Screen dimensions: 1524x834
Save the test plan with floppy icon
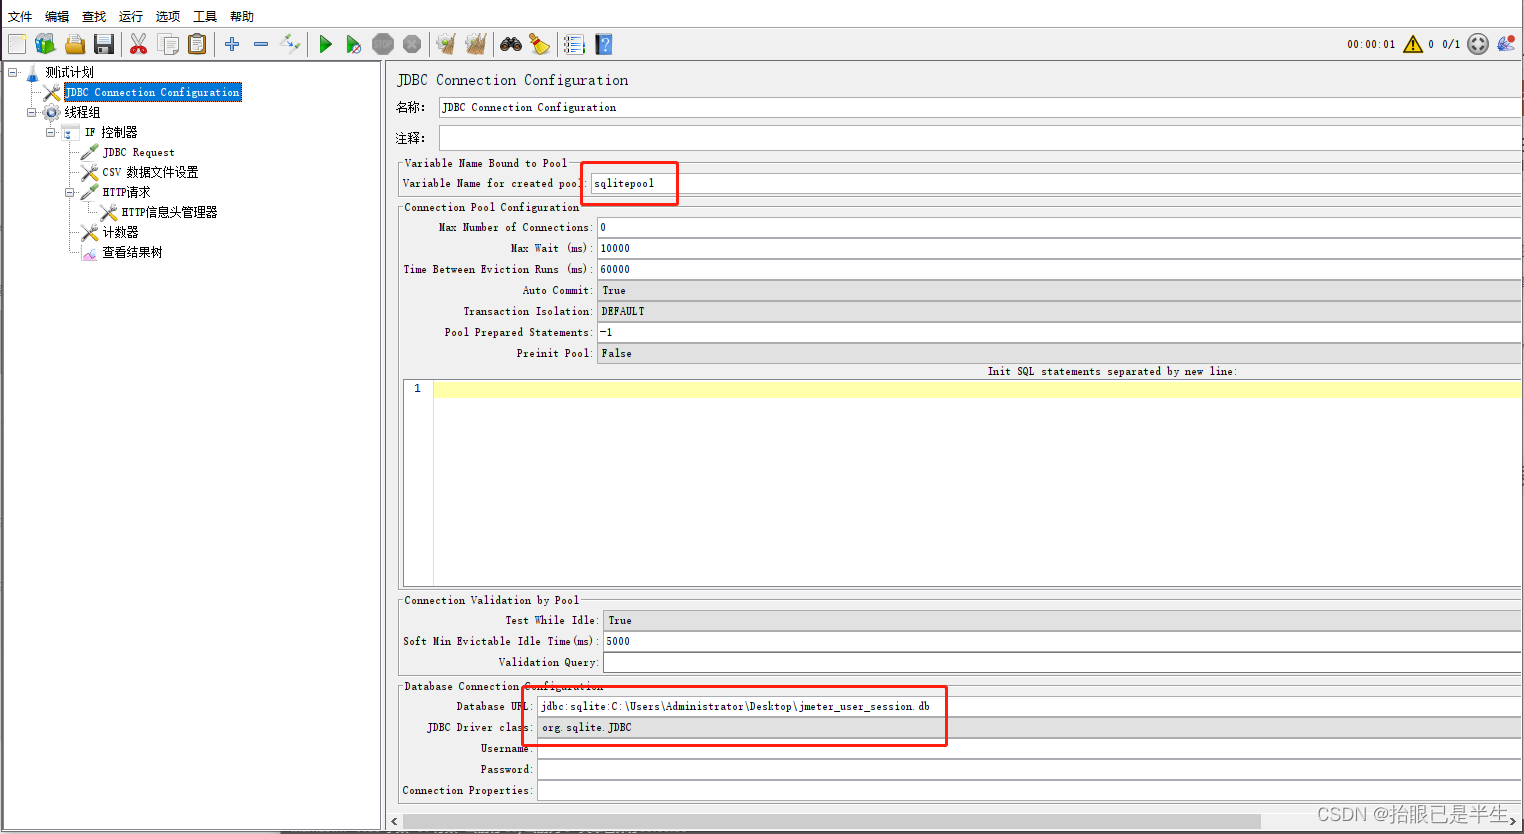(x=104, y=44)
